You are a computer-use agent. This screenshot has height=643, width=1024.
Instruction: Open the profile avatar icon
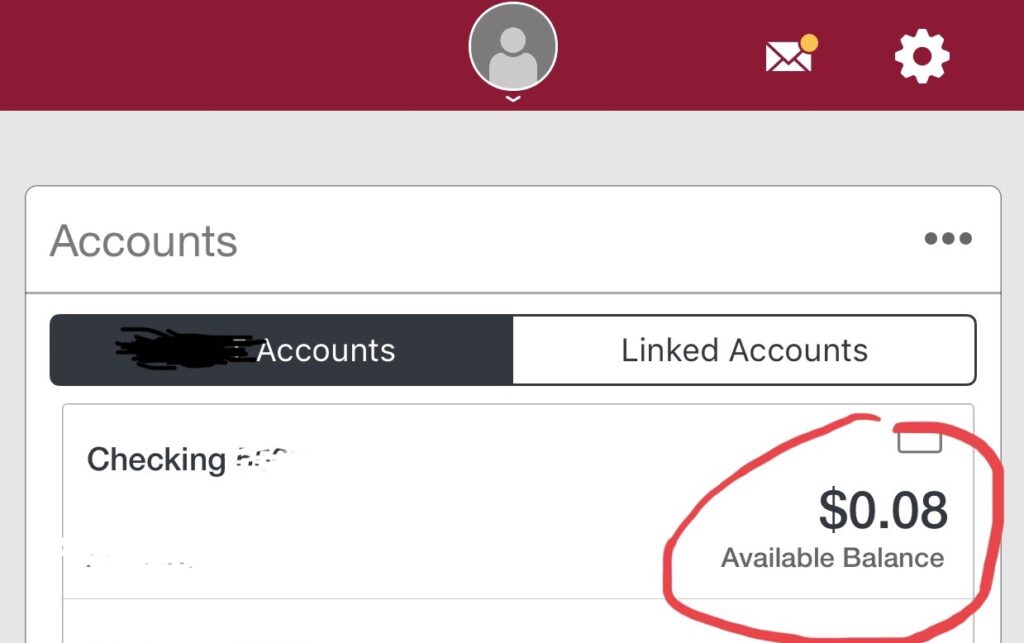[x=513, y=47]
